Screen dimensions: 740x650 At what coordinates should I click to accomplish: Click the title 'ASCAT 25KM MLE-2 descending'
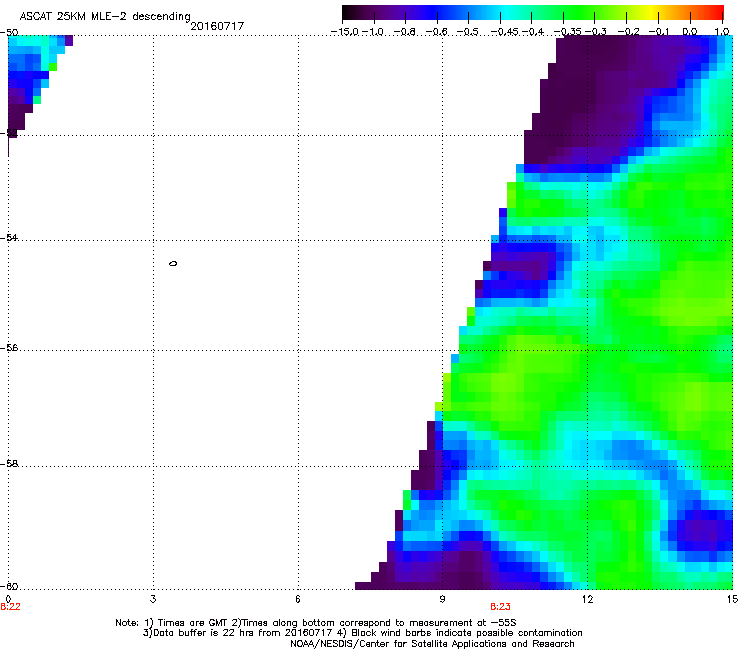pyautogui.click(x=105, y=17)
